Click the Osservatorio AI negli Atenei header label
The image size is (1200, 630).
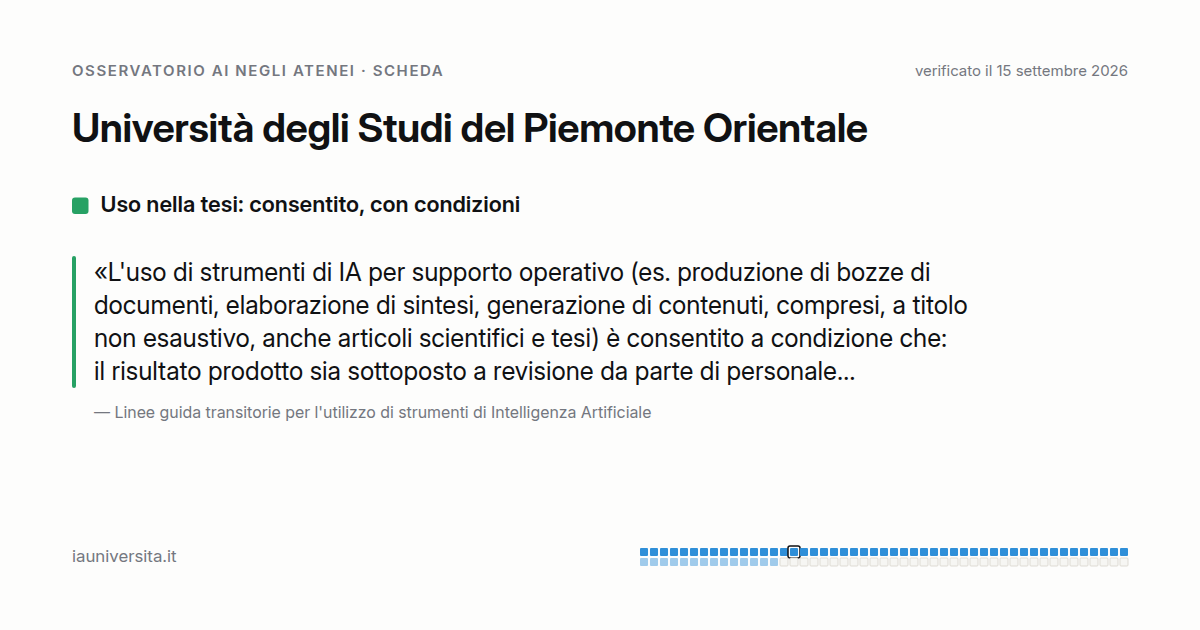(213, 71)
